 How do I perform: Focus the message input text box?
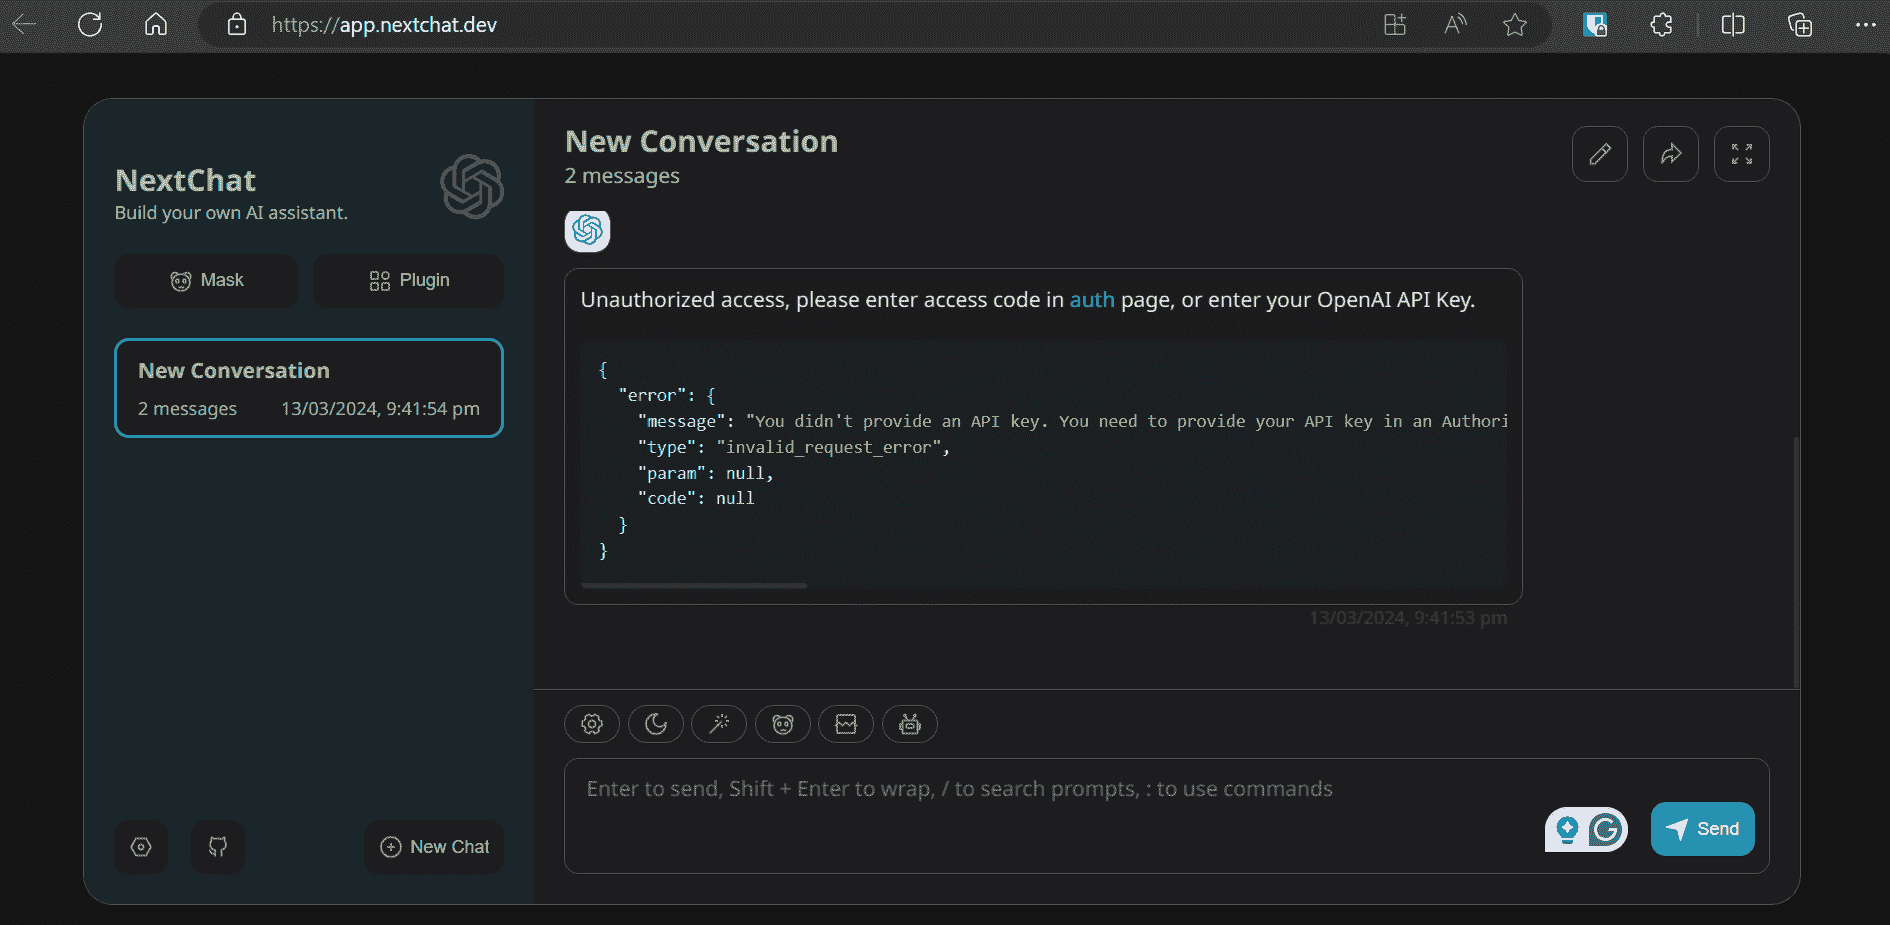1167,816
